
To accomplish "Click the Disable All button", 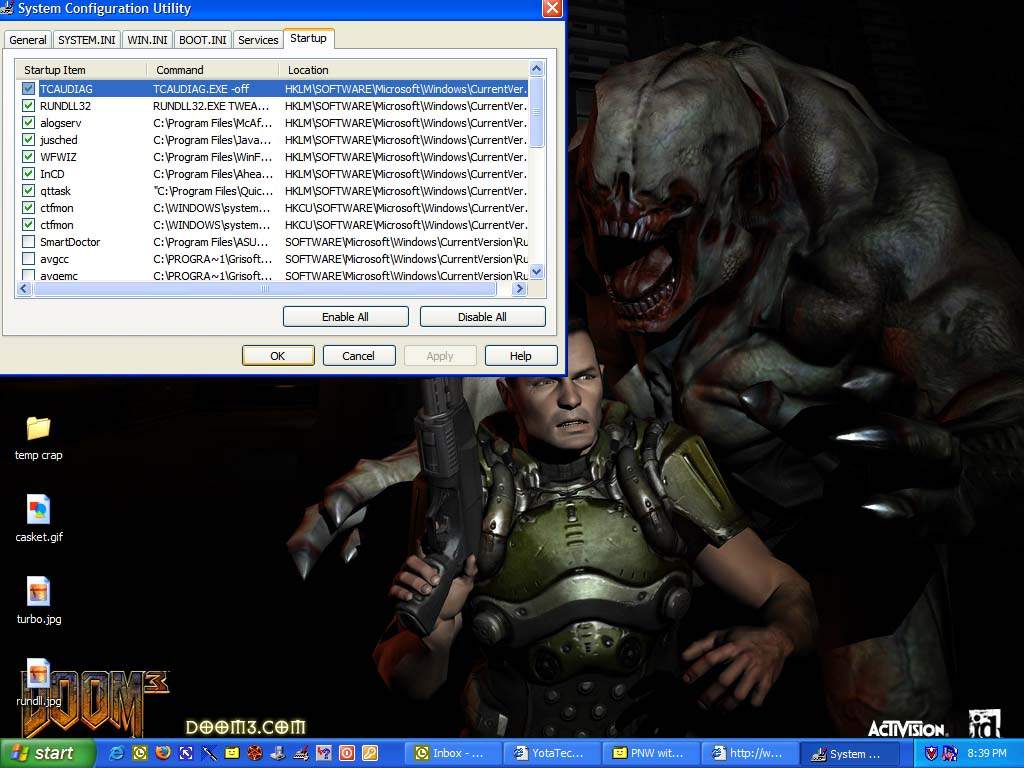I will (x=482, y=317).
